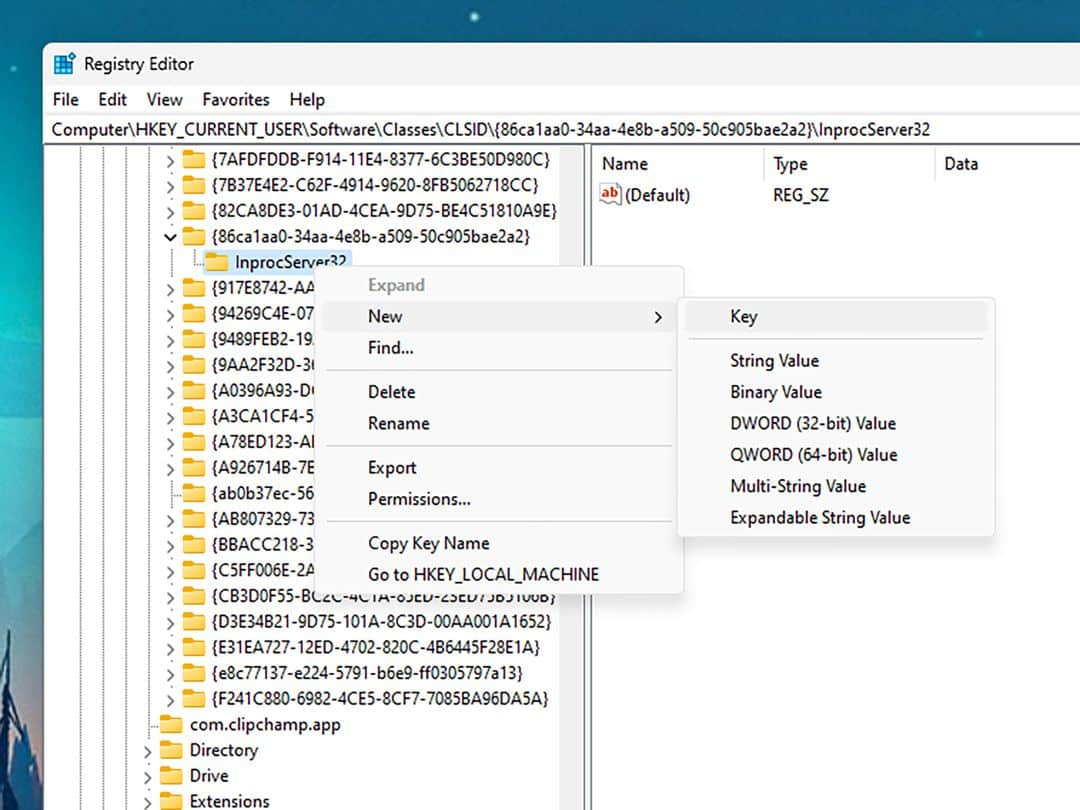Click the InprocServer32 folder icon
Viewport: 1080px width, 810px height.
(x=216, y=262)
